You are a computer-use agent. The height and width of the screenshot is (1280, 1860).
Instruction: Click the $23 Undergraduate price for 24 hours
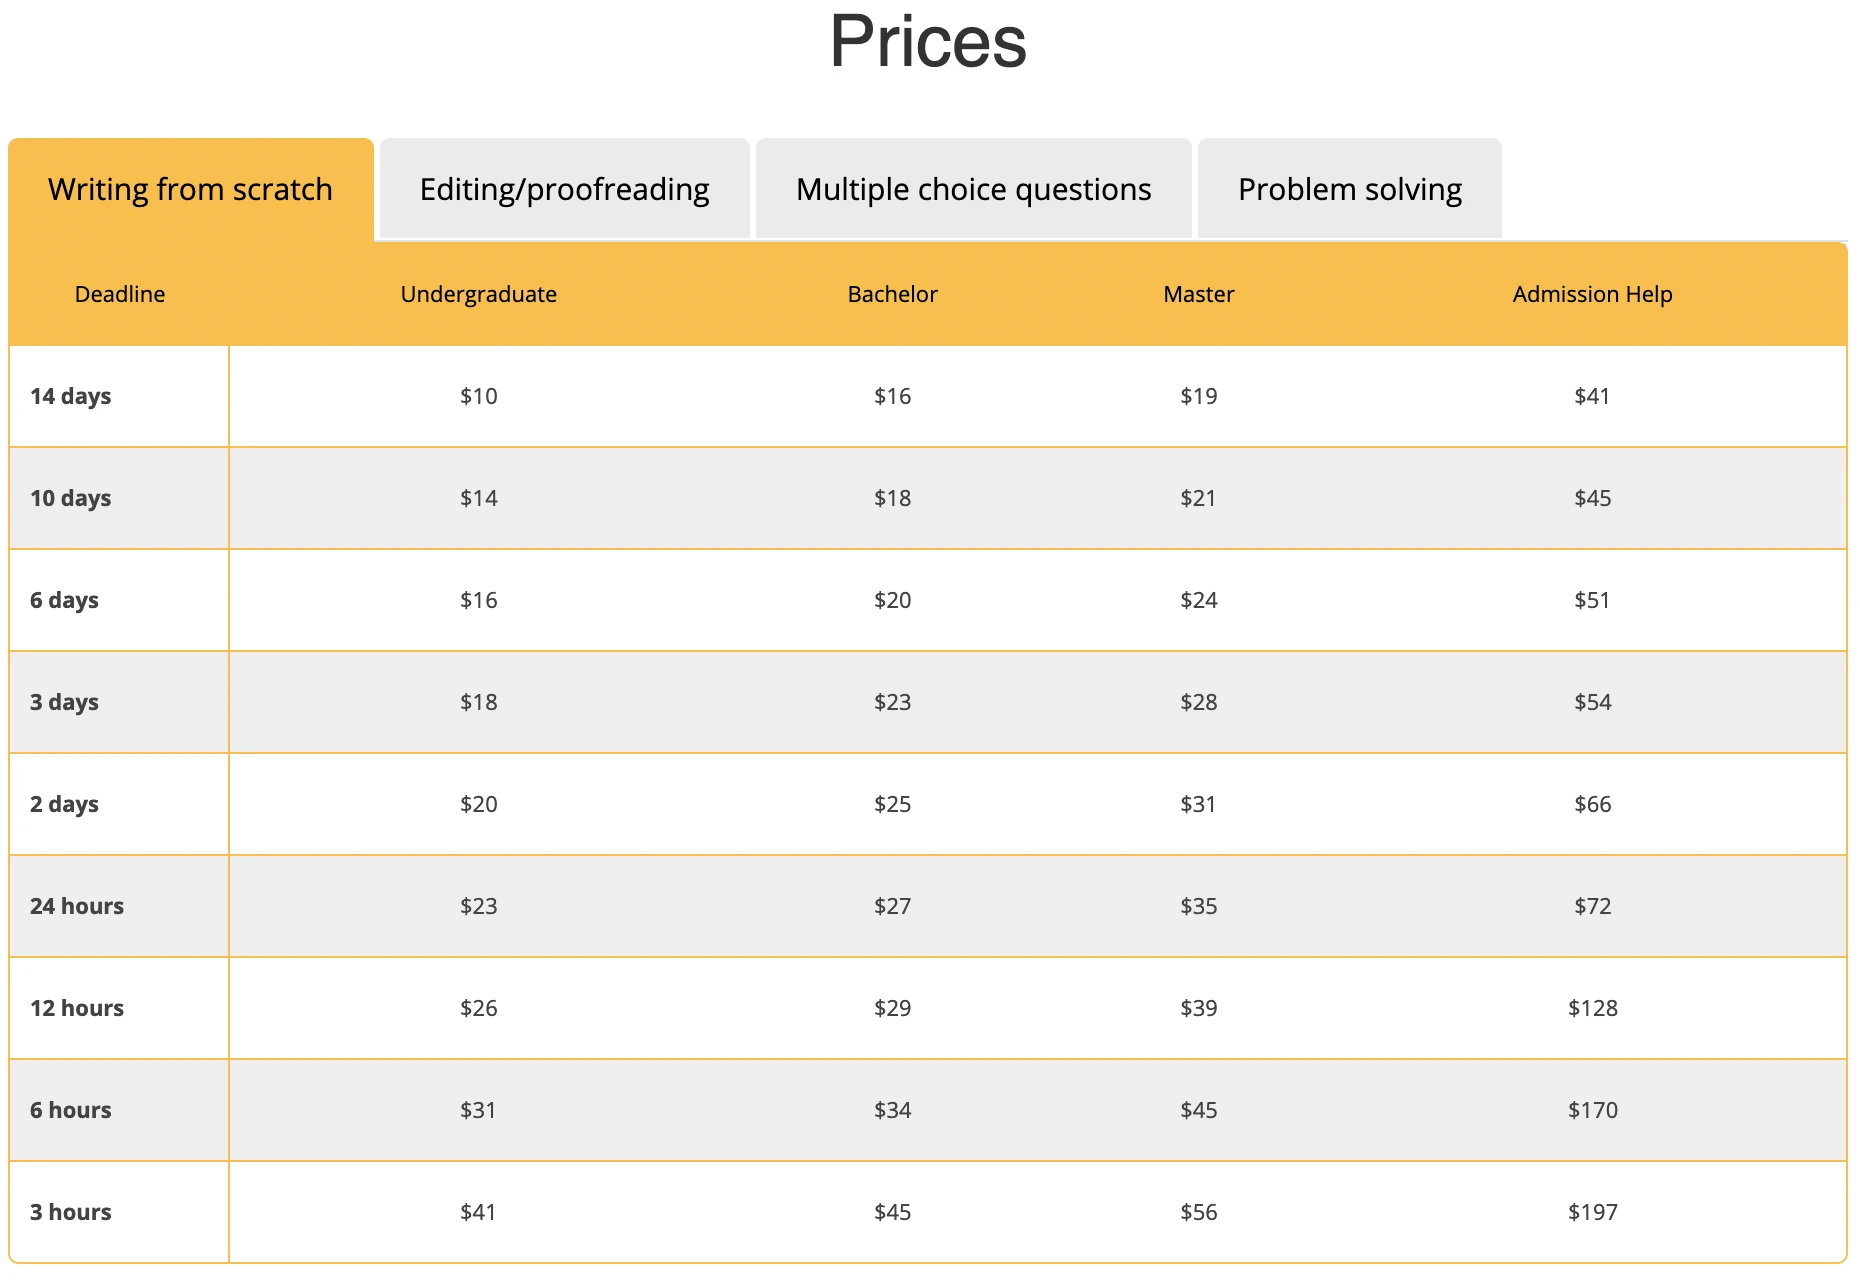(478, 906)
